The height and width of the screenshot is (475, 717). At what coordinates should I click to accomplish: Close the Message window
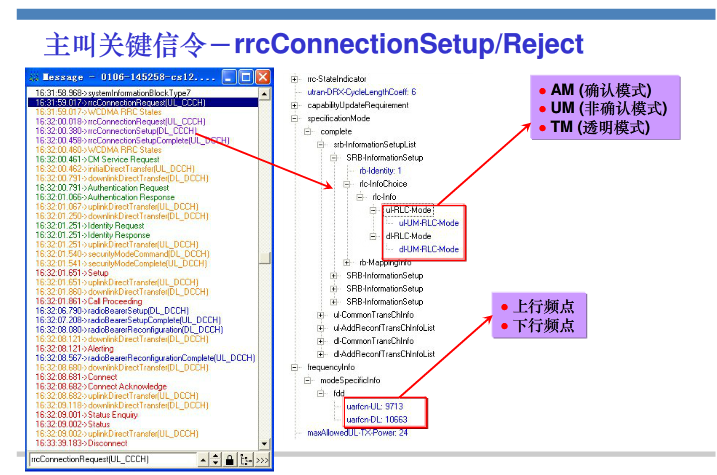(x=262, y=77)
